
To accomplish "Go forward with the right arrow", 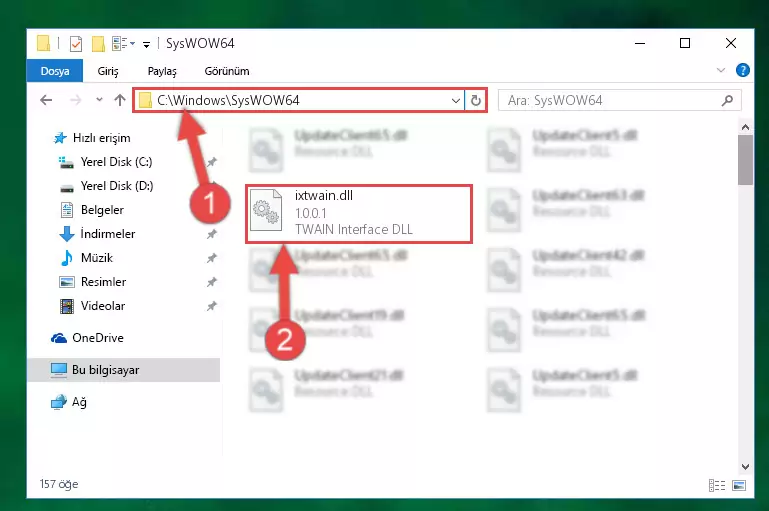I will click(76, 101).
